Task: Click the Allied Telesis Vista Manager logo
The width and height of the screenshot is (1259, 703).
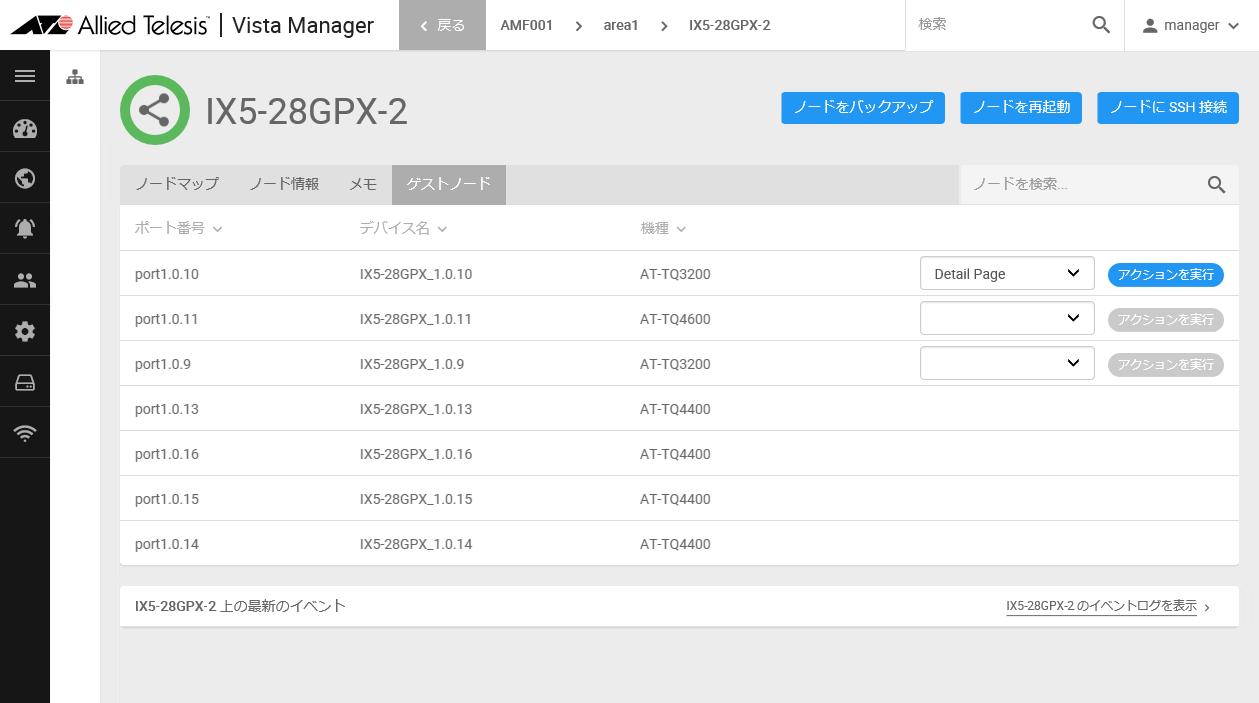Action: [192, 25]
